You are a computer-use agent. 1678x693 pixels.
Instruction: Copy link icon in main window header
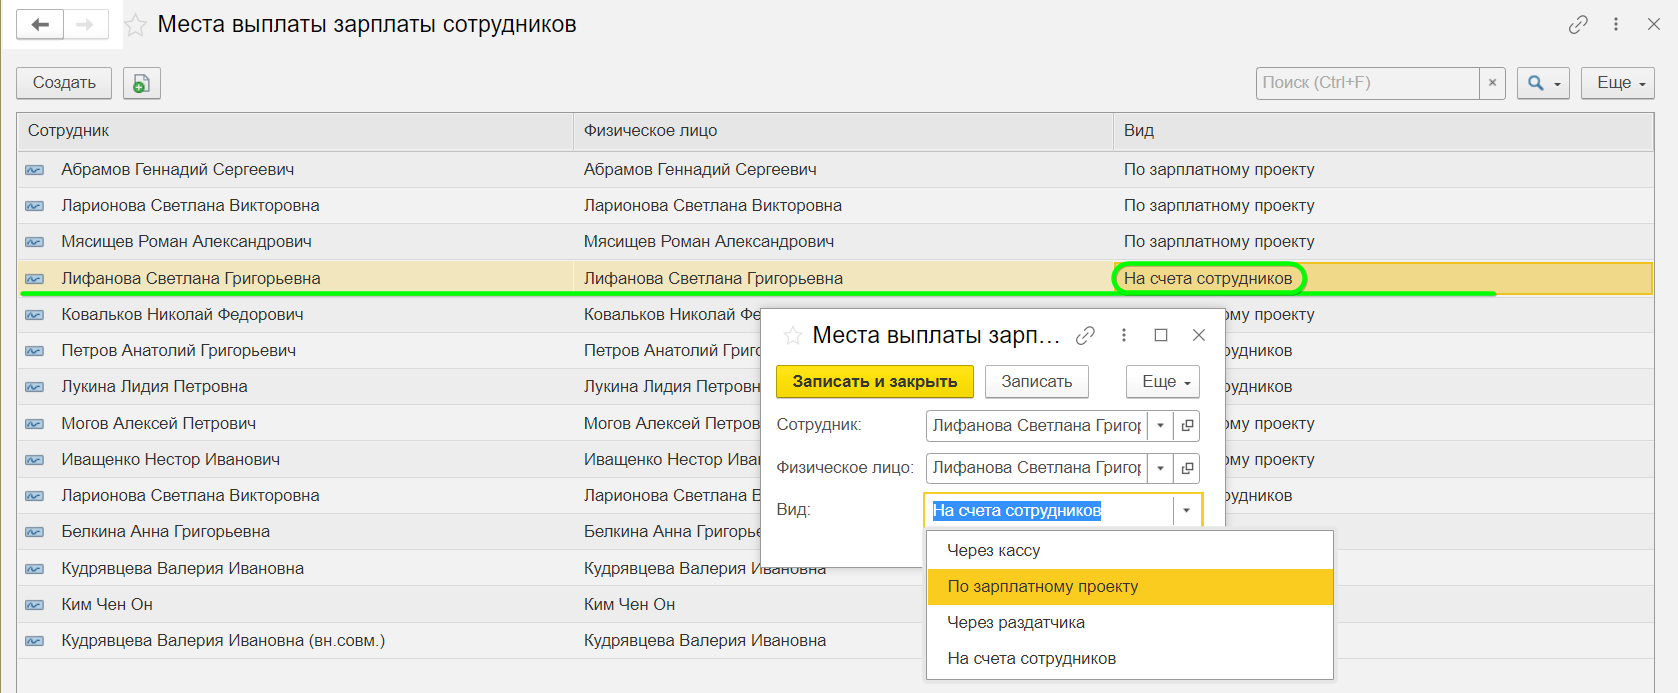pos(1578,25)
